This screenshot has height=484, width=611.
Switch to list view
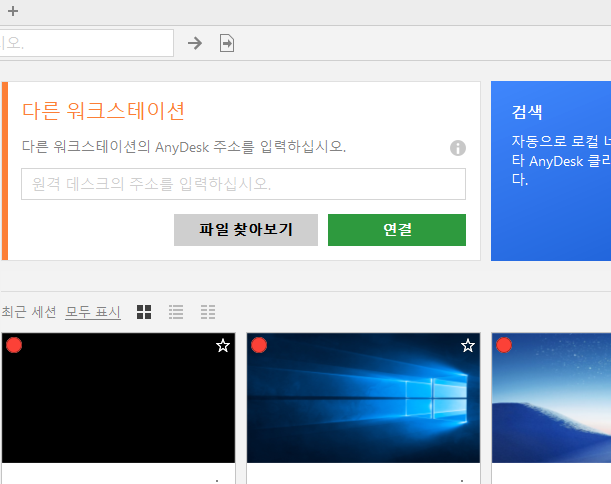click(x=176, y=312)
